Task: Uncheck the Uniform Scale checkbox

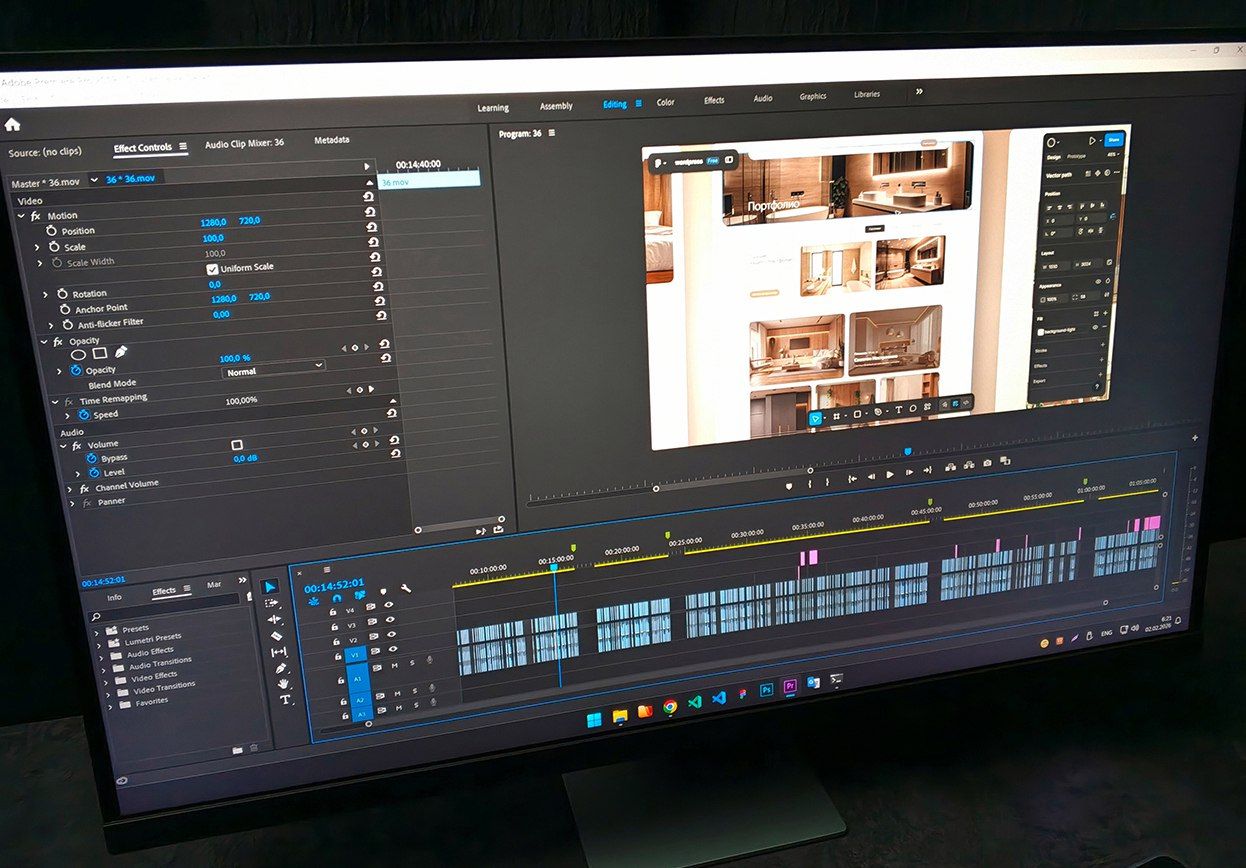Action: 212,269
